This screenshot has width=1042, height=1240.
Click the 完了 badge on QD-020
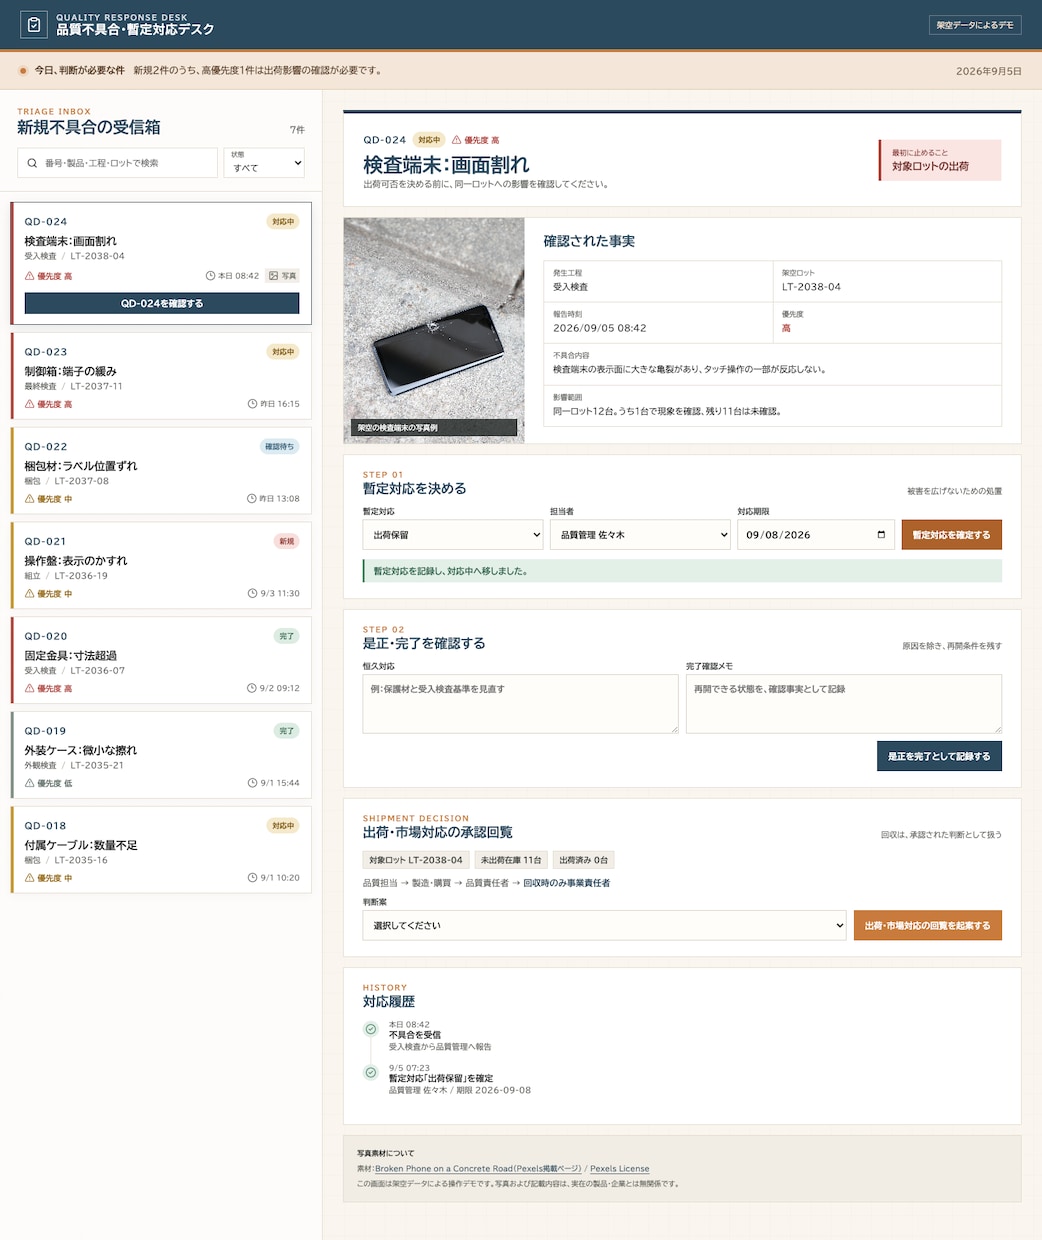click(x=287, y=636)
